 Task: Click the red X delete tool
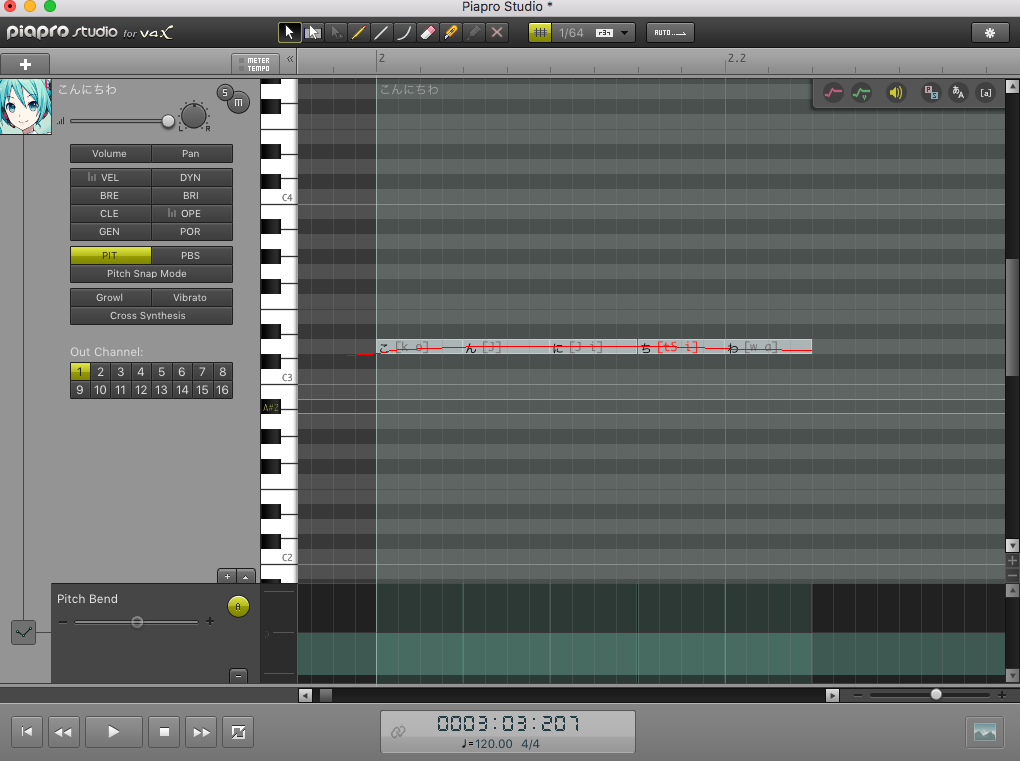pos(497,33)
